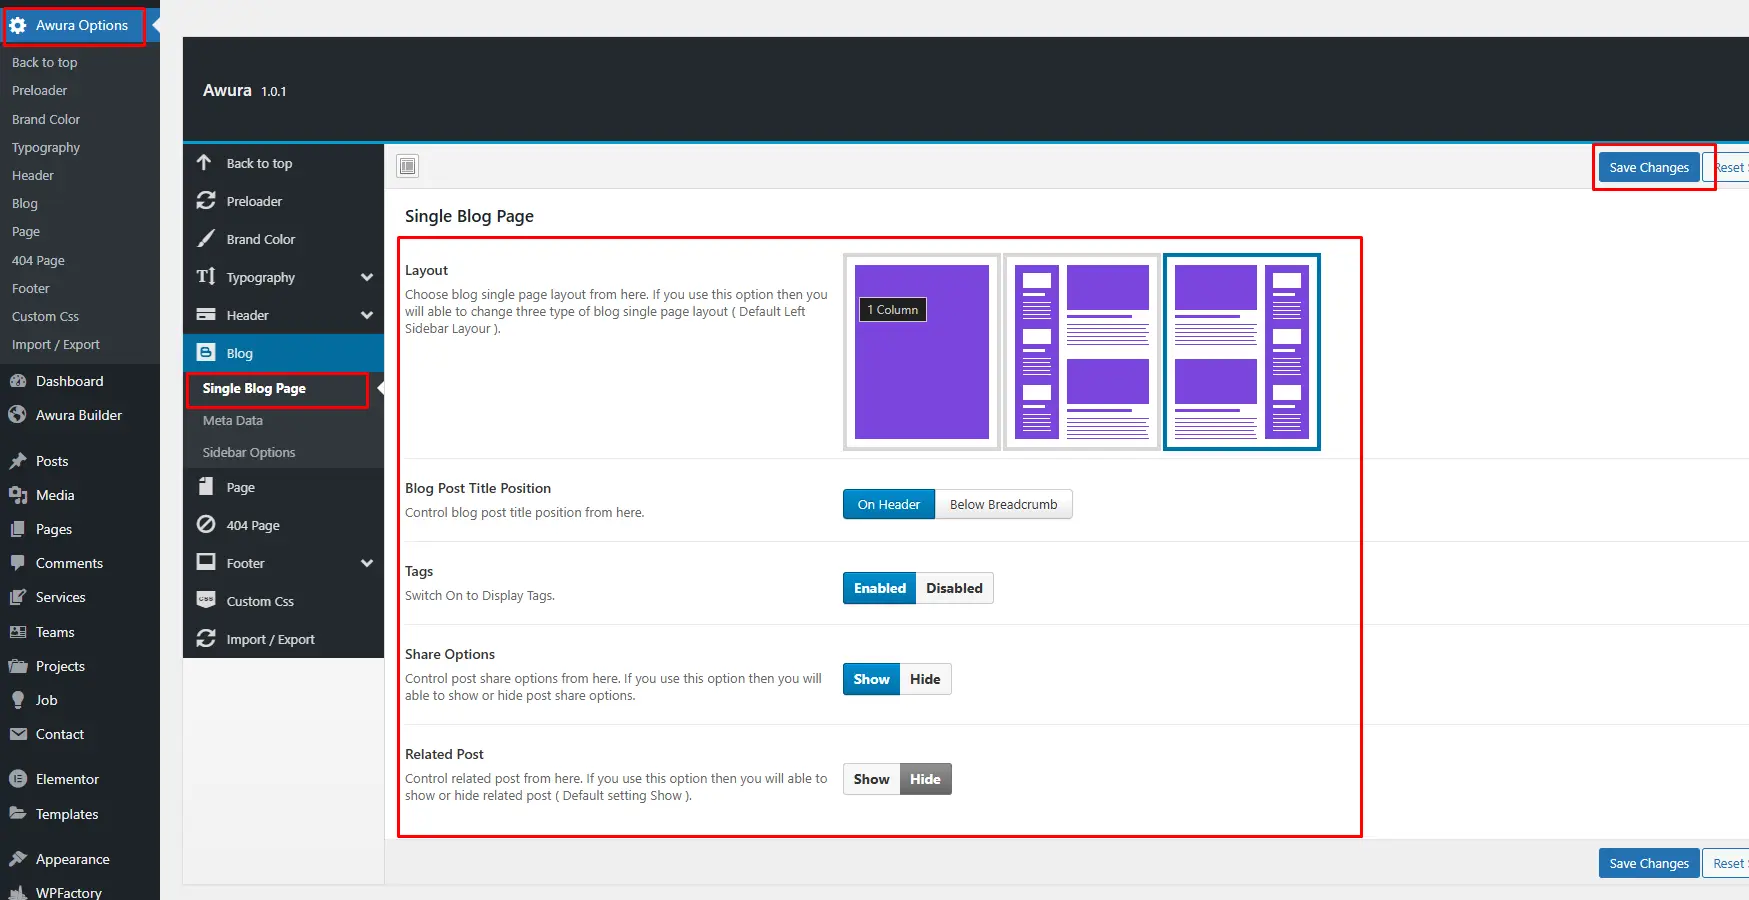Click the Typography text icon
Screen dimensions: 1749x900
point(206,276)
